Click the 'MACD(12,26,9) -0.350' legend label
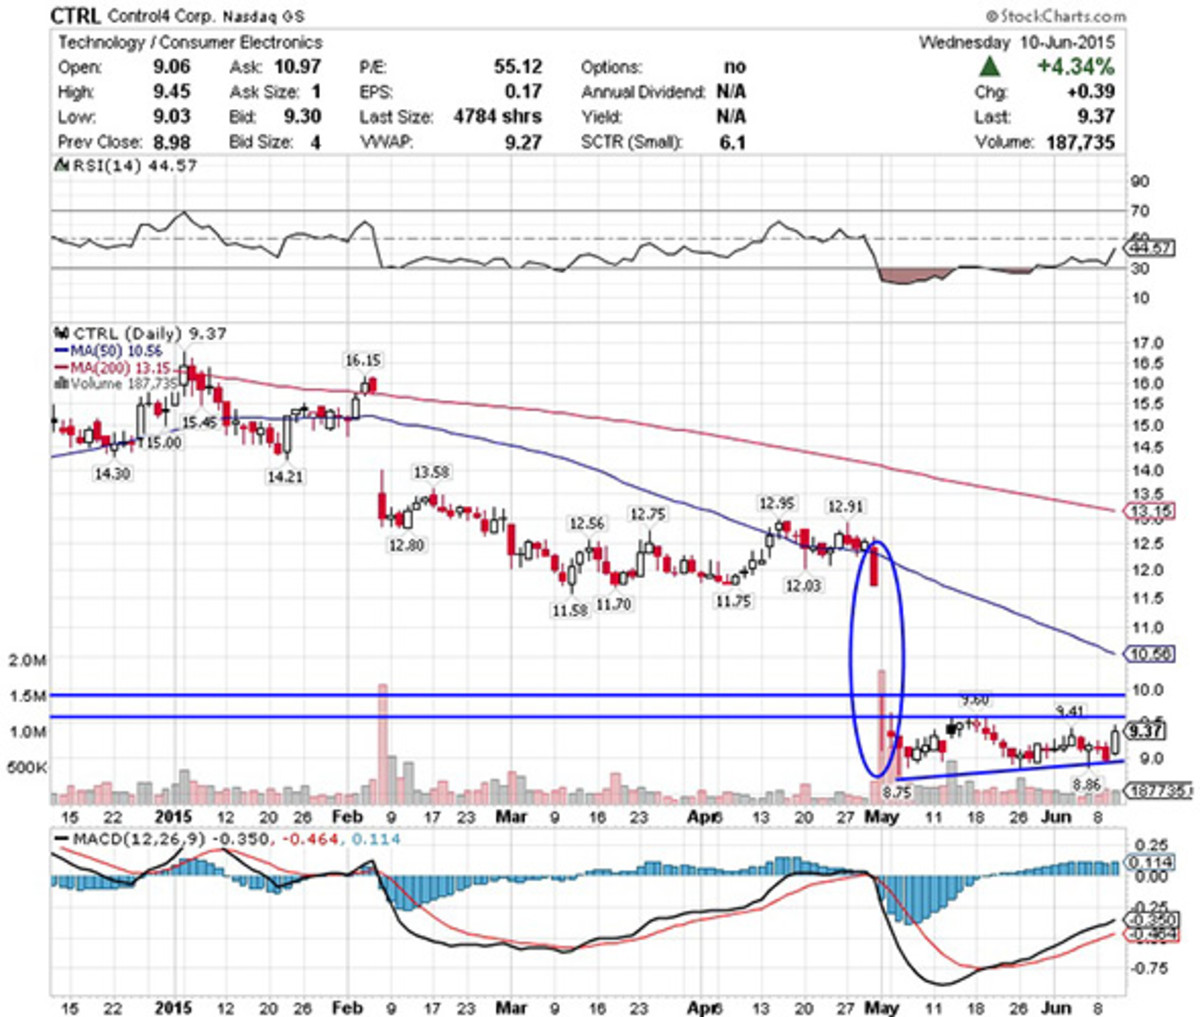 tap(171, 838)
